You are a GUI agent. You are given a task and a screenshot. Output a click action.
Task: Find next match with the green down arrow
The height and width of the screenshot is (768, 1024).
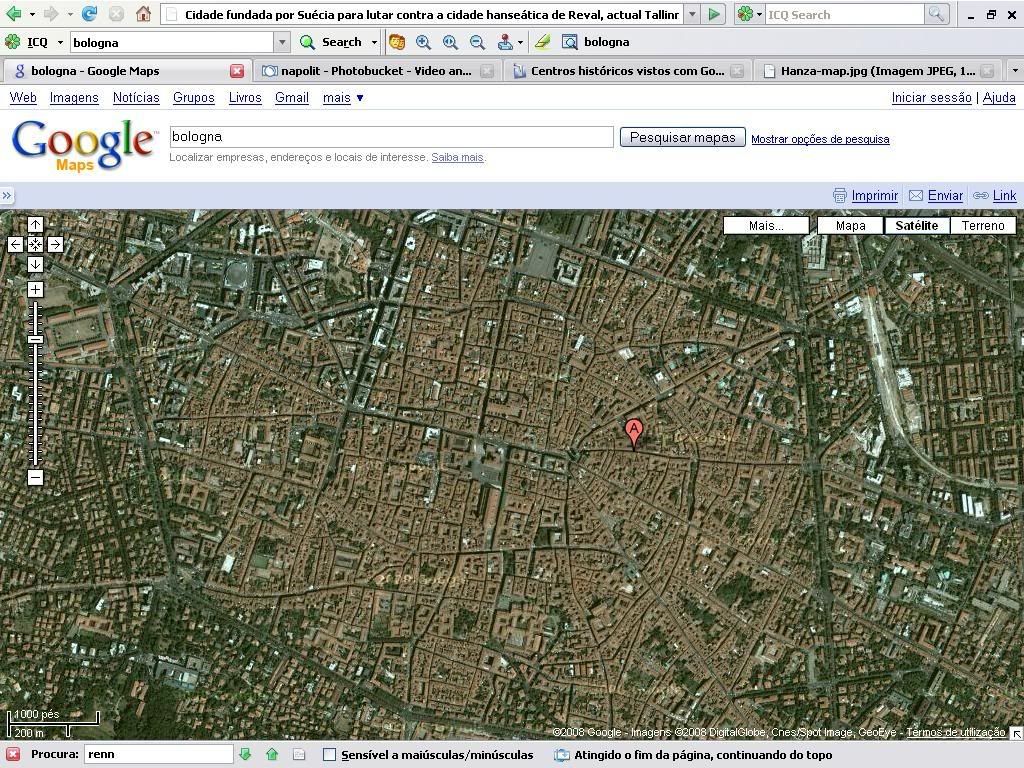click(x=245, y=754)
